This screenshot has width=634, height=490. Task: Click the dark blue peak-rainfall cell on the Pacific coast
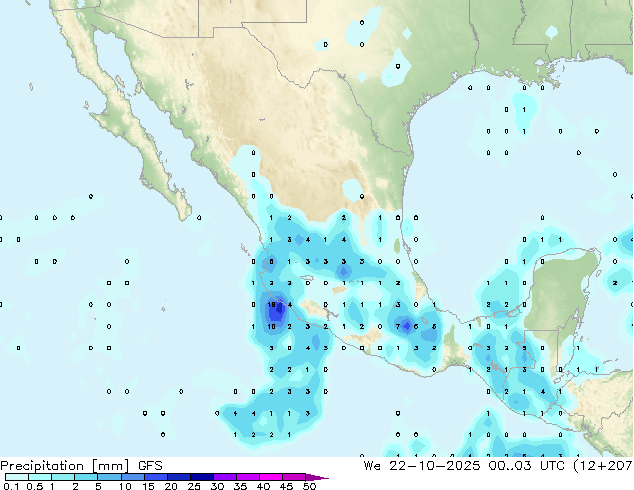point(279,310)
